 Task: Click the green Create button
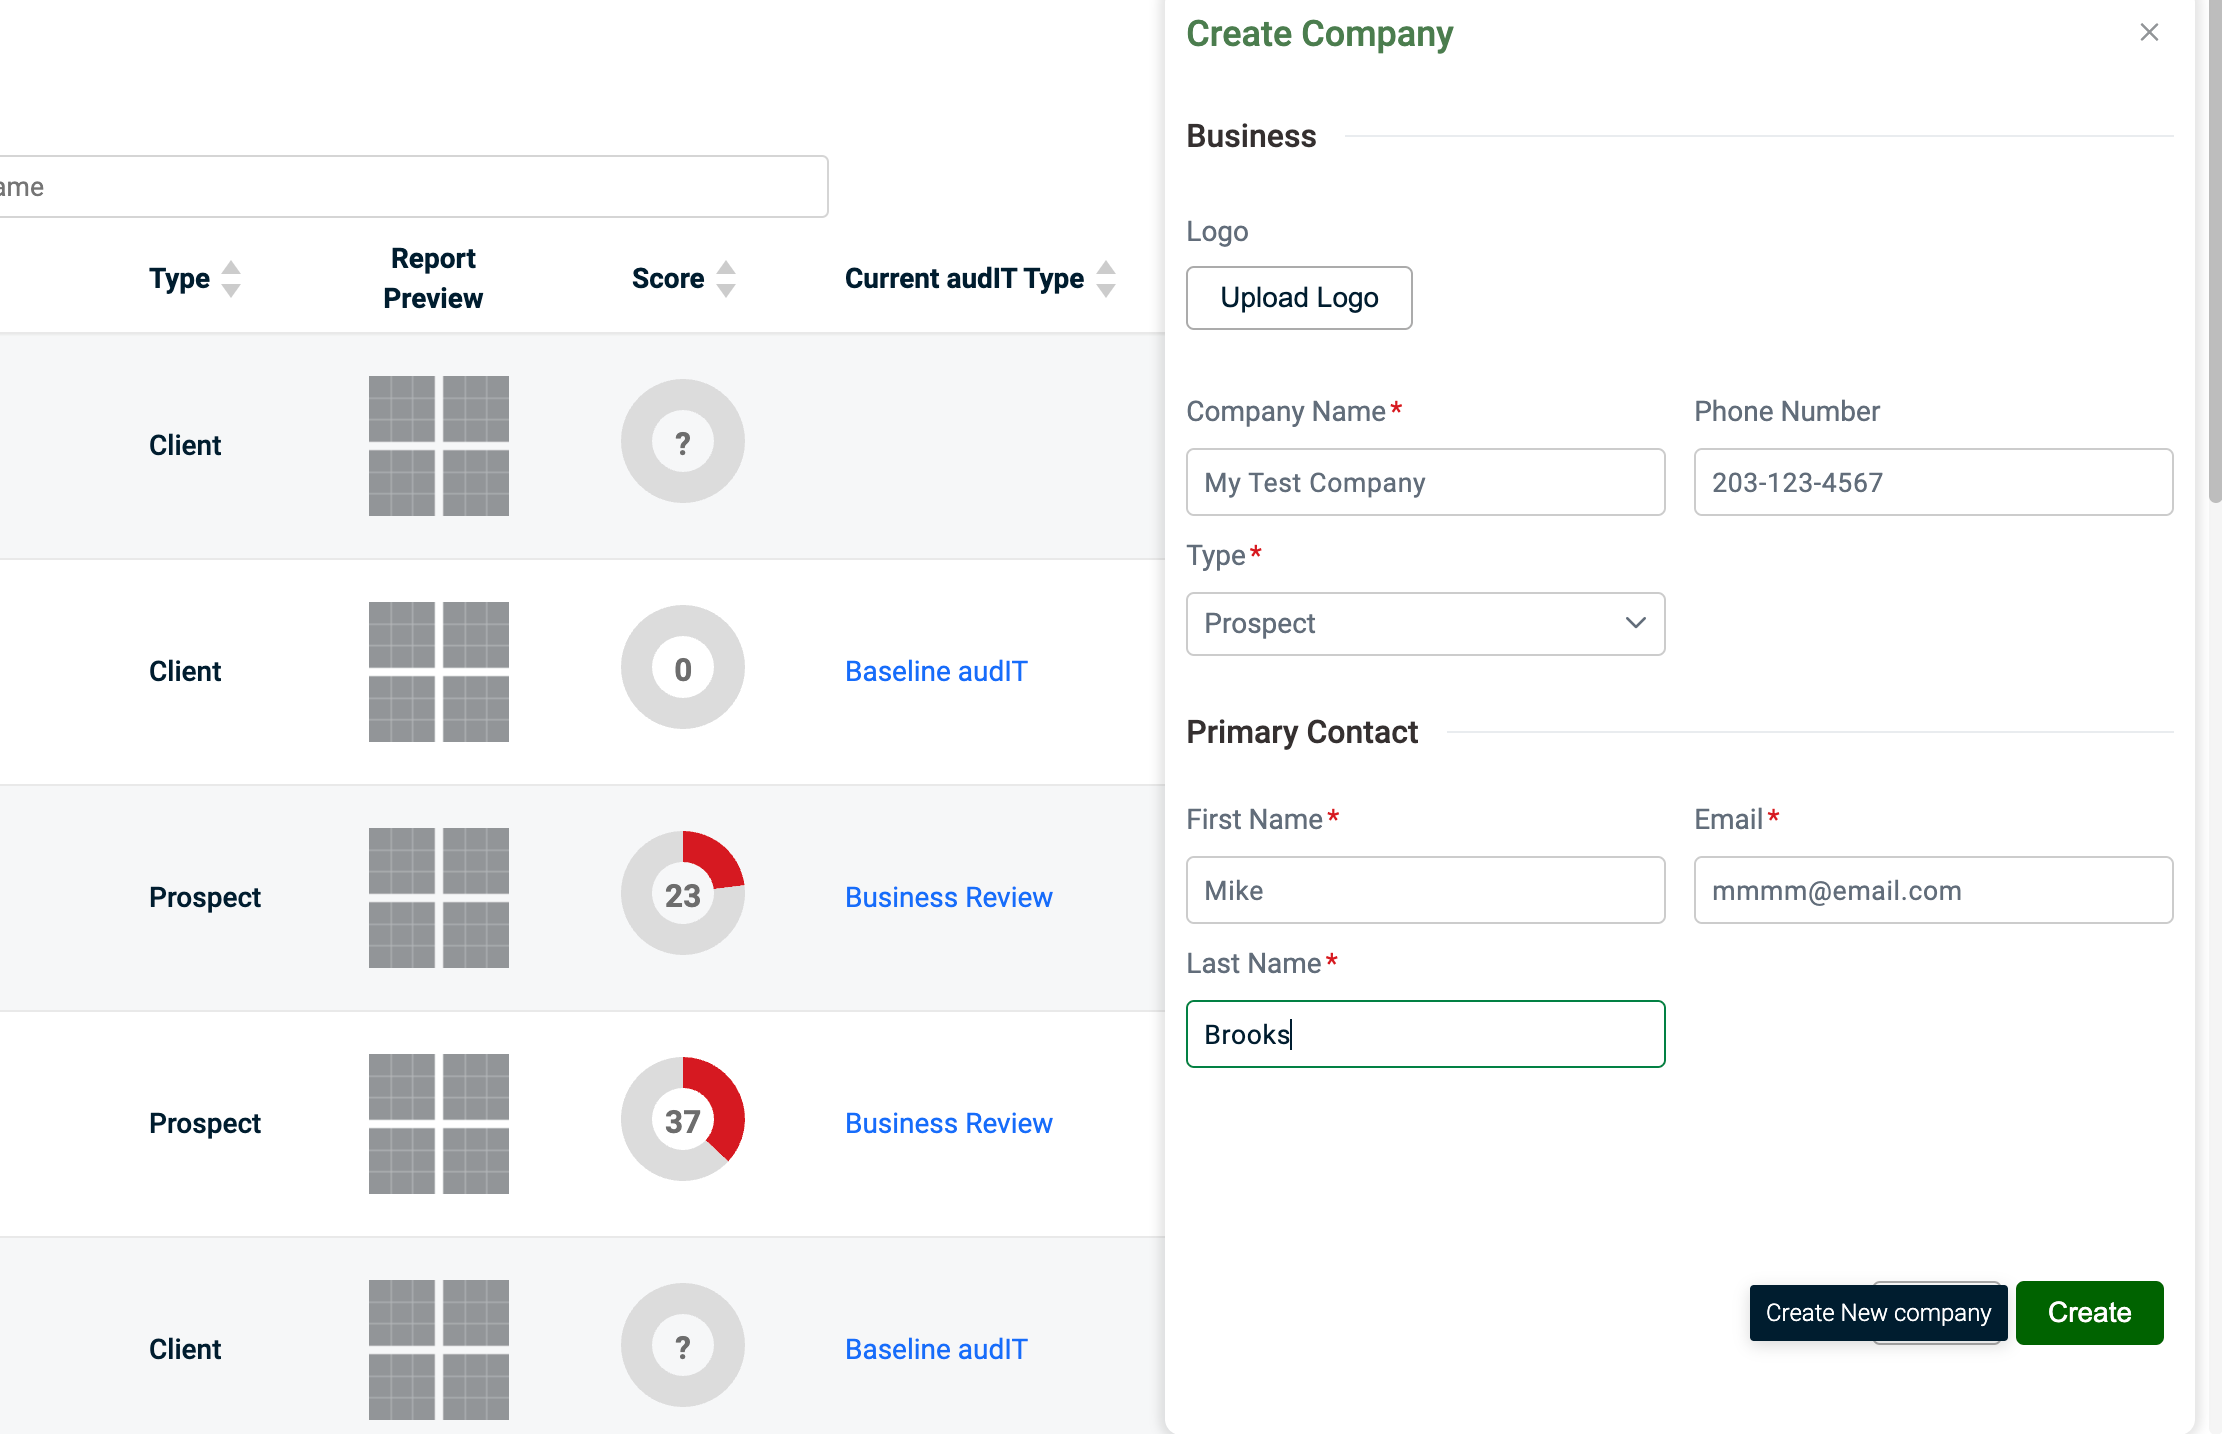(2089, 1313)
